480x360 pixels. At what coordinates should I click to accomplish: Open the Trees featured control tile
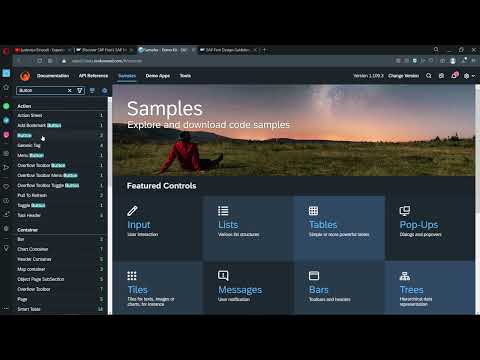click(430, 288)
